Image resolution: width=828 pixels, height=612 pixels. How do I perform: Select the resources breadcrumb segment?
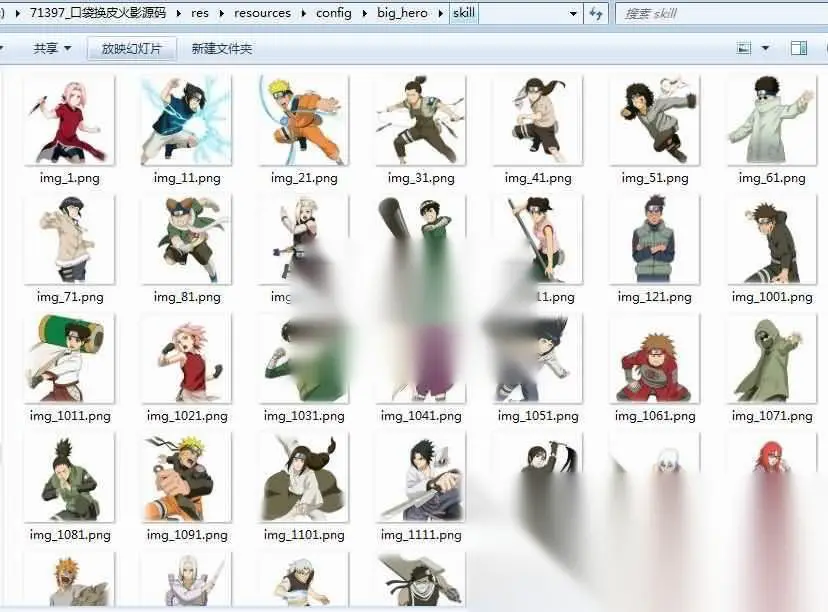click(262, 13)
